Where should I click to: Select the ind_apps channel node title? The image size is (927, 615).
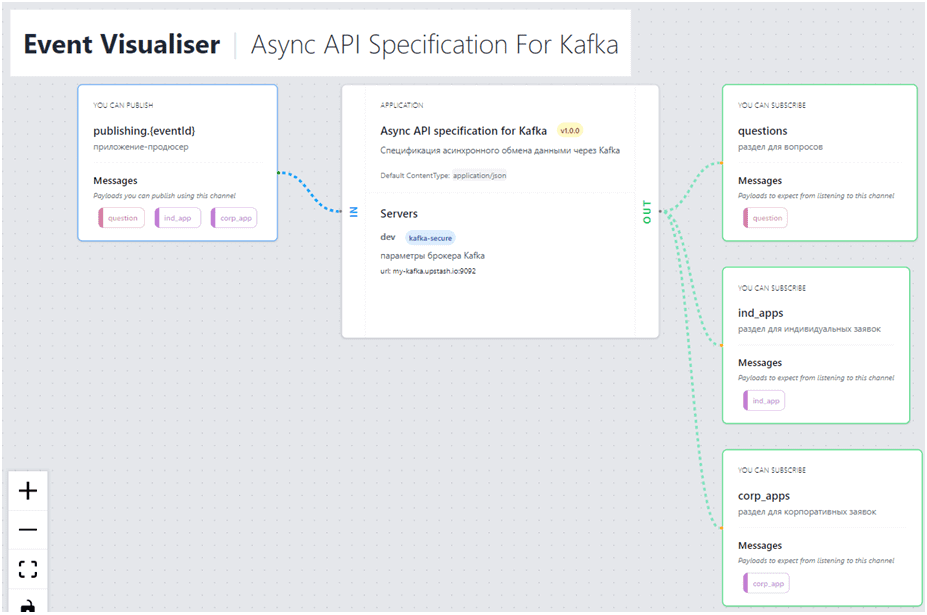[761, 313]
